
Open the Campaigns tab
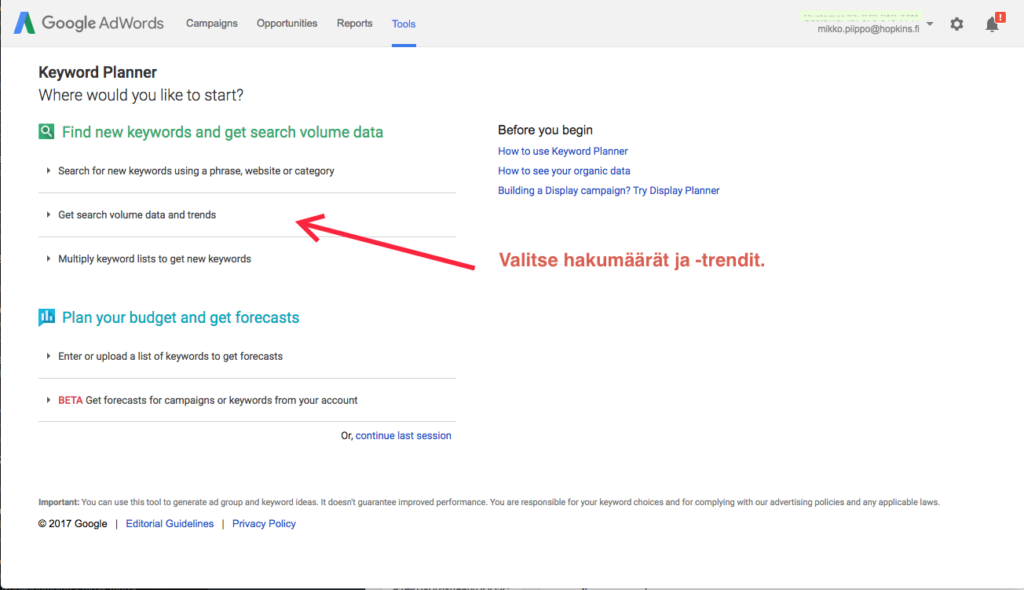[212, 24]
